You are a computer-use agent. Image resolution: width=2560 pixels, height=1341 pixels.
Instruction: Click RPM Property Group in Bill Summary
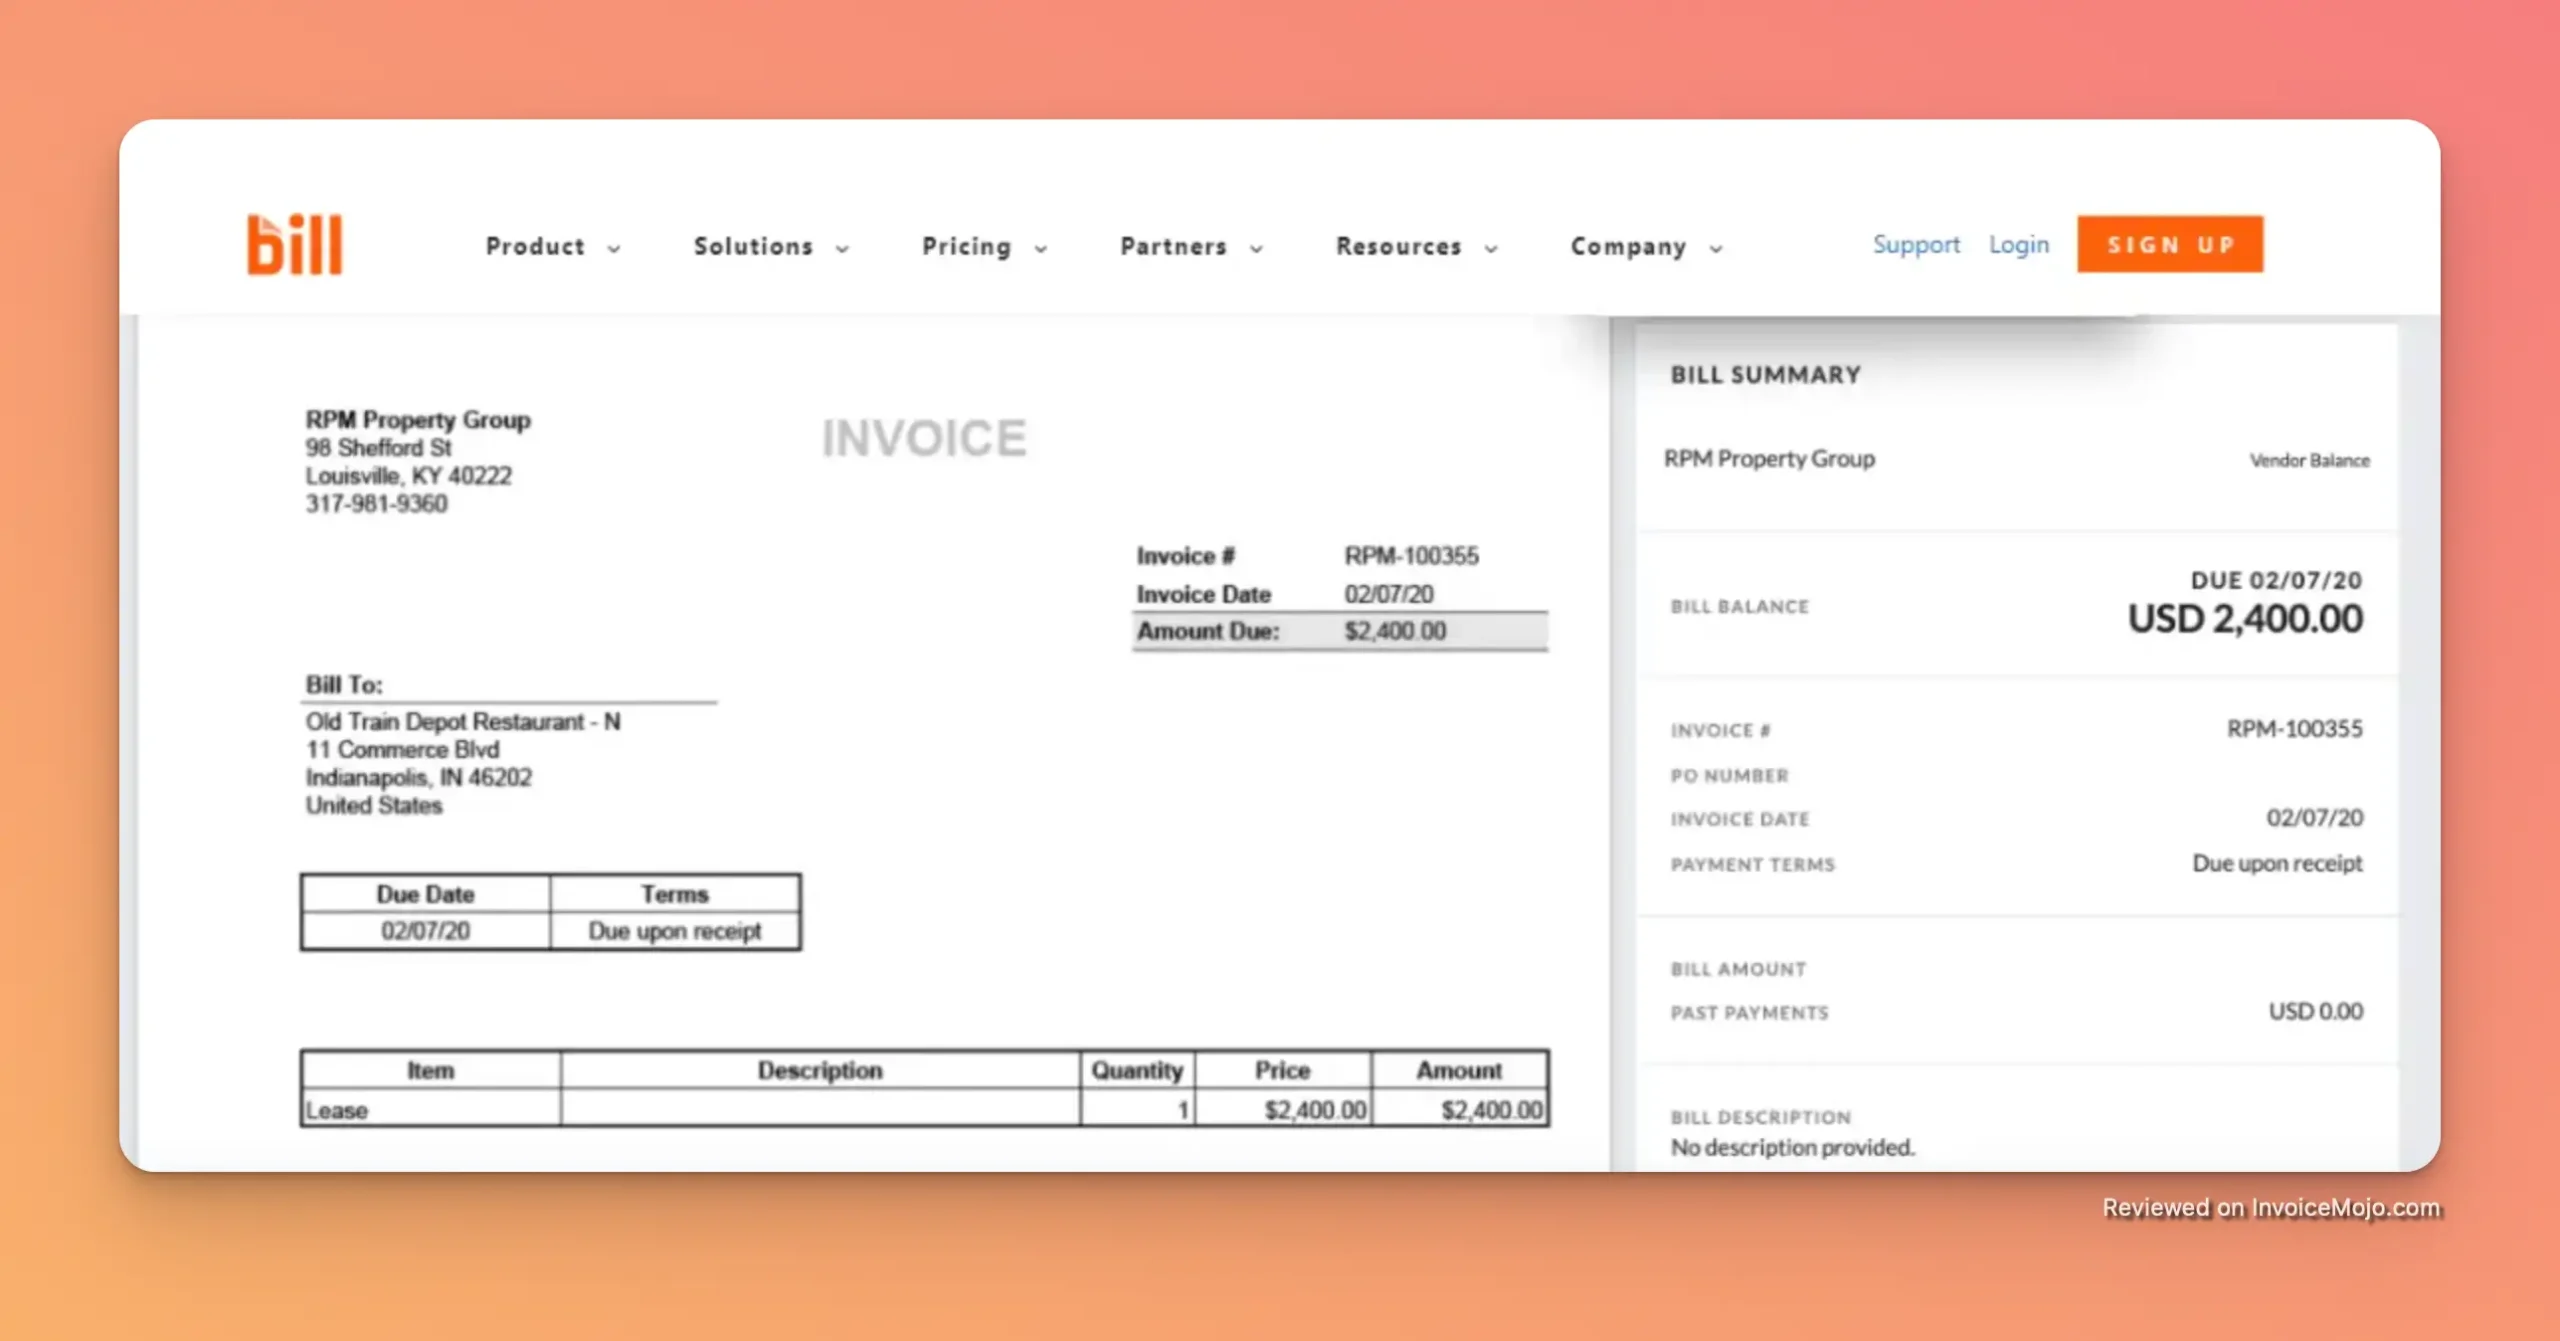tap(1770, 459)
